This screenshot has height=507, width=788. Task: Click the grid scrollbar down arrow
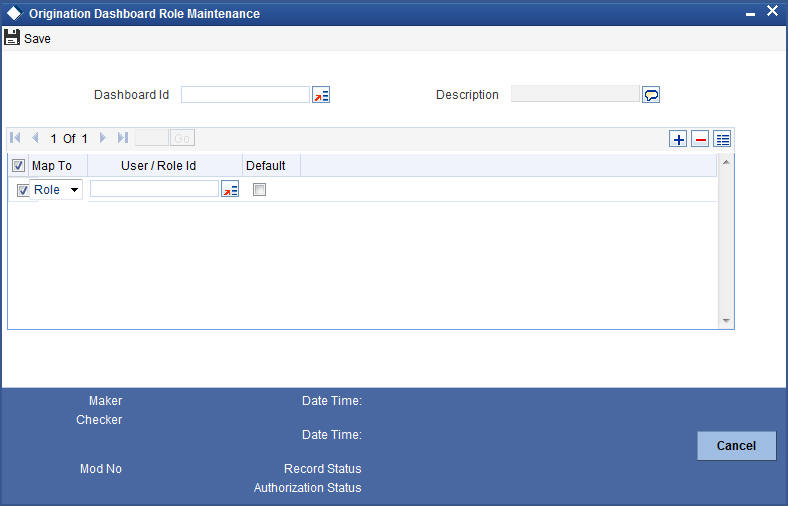pos(726,321)
